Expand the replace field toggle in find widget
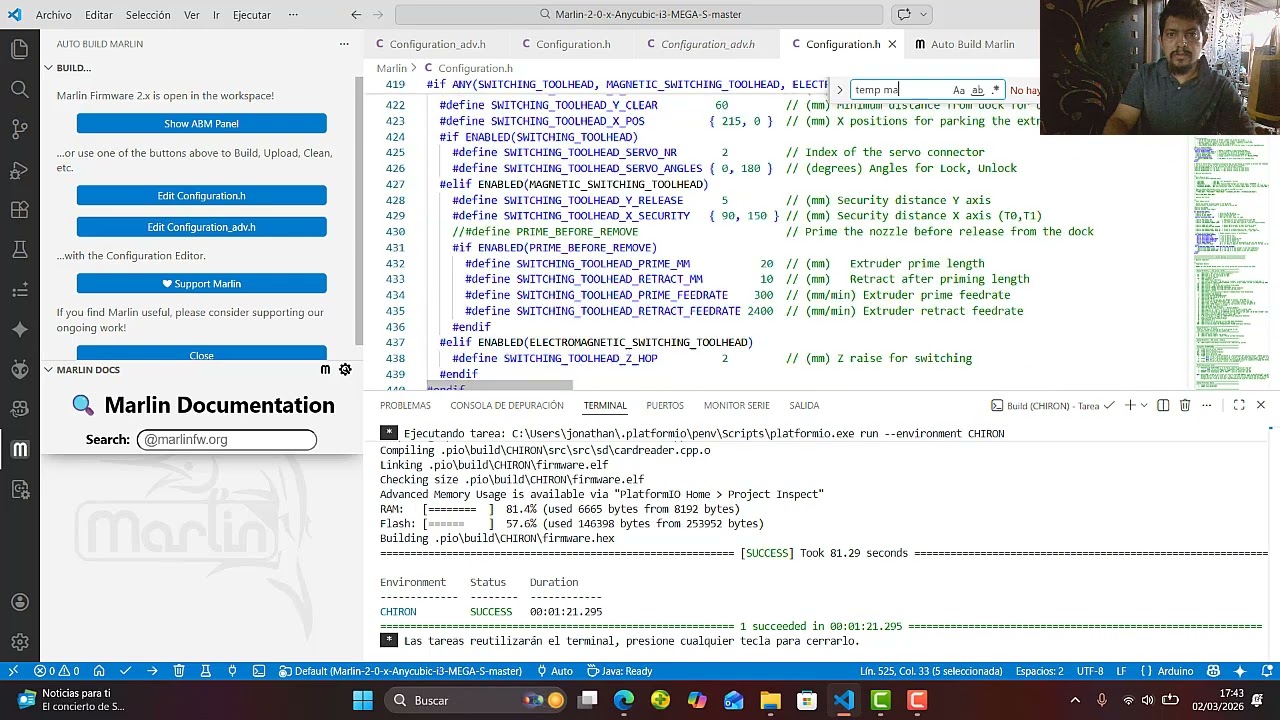This screenshot has width=1280, height=720. (x=840, y=90)
